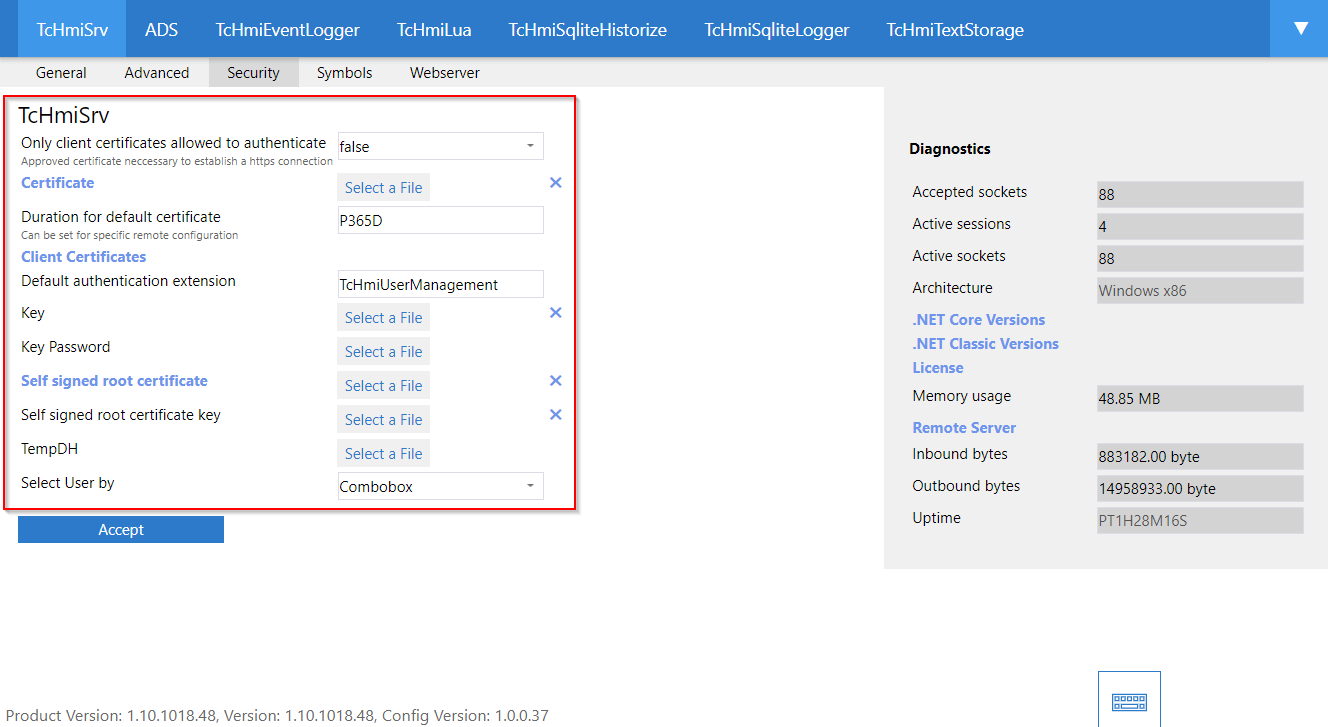Click the Memory usage value 48.85 MB

(1200, 398)
